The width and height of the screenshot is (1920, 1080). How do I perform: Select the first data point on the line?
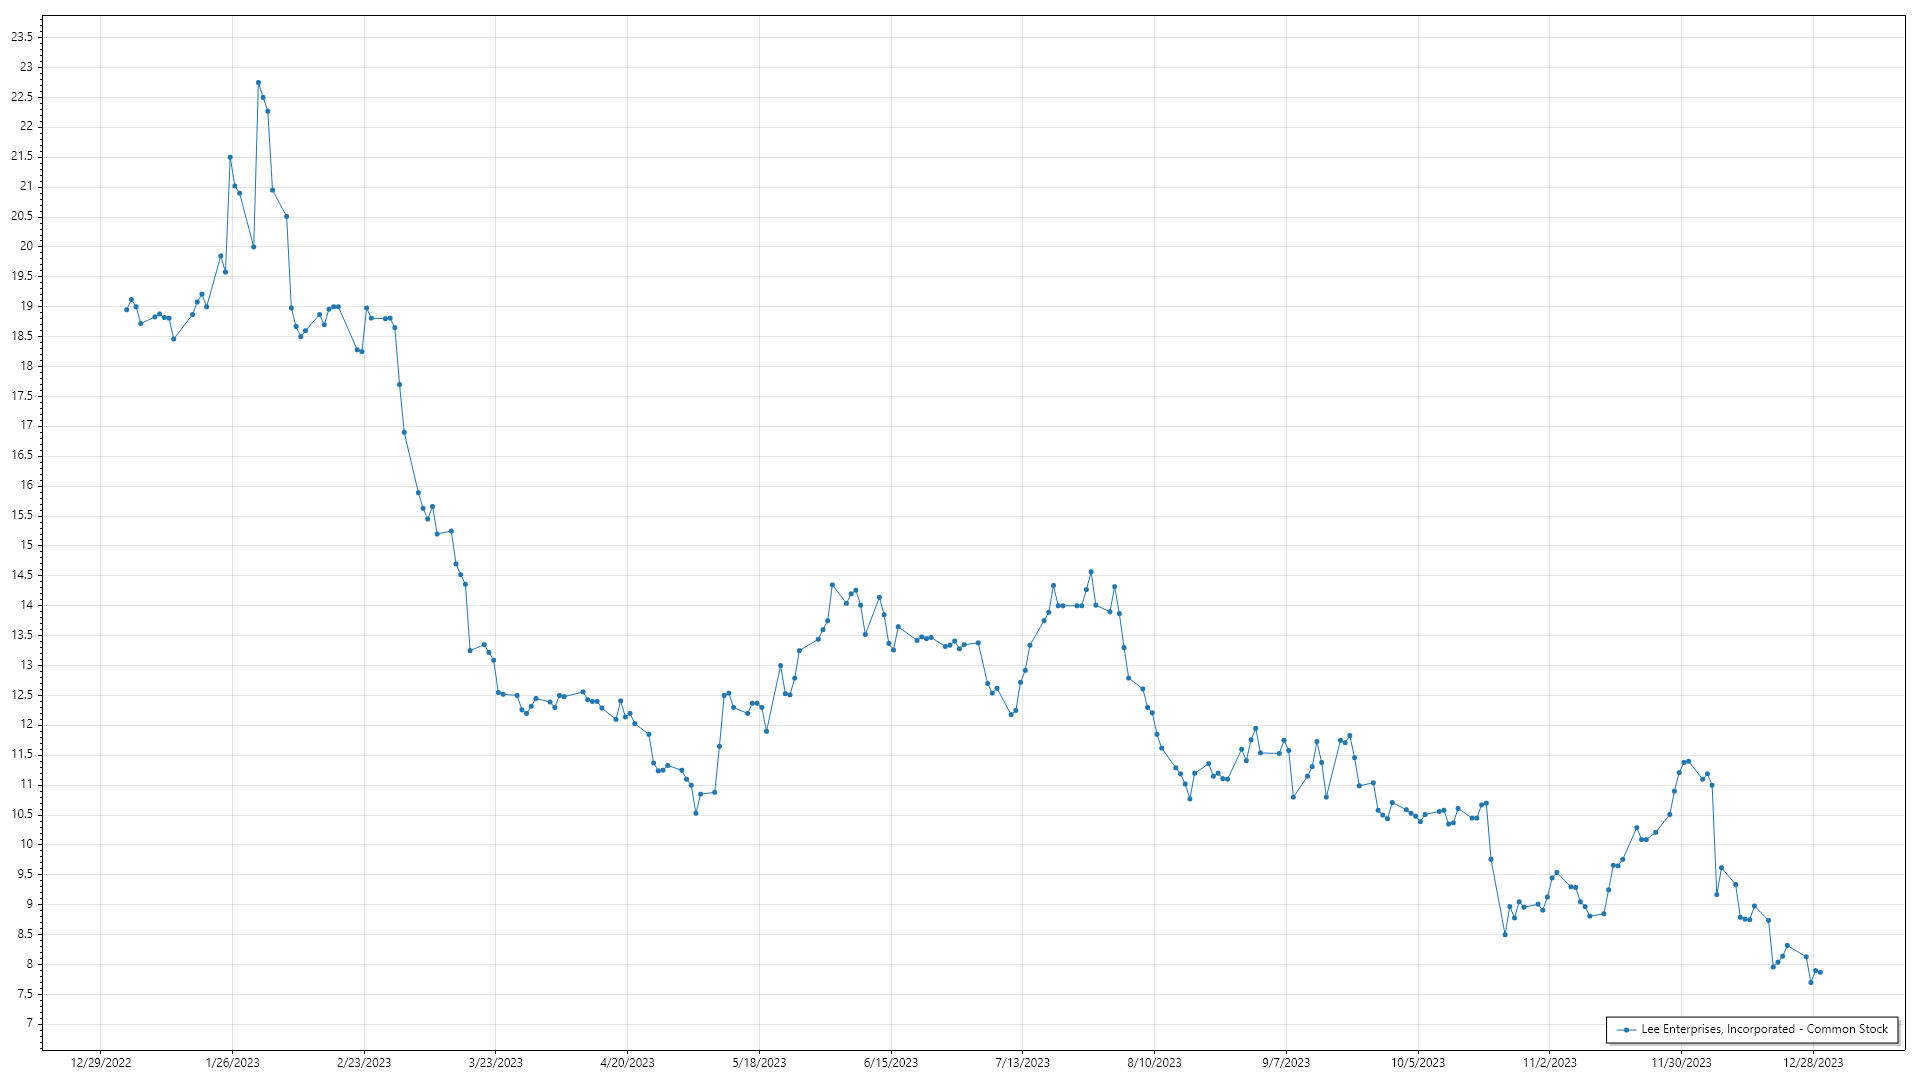tap(126, 310)
